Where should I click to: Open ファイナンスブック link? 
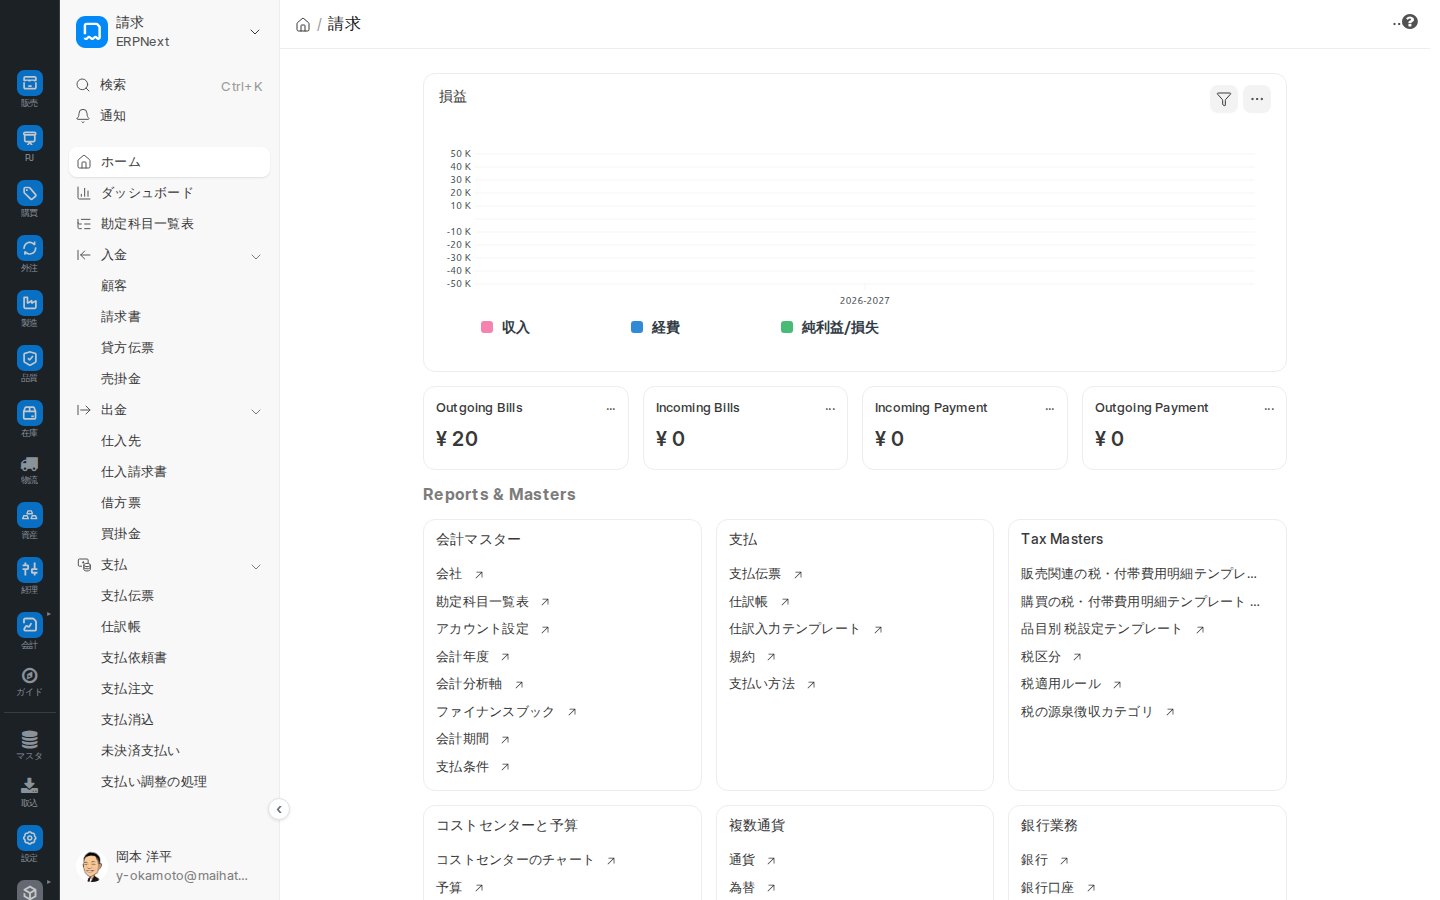click(x=495, y=711)
